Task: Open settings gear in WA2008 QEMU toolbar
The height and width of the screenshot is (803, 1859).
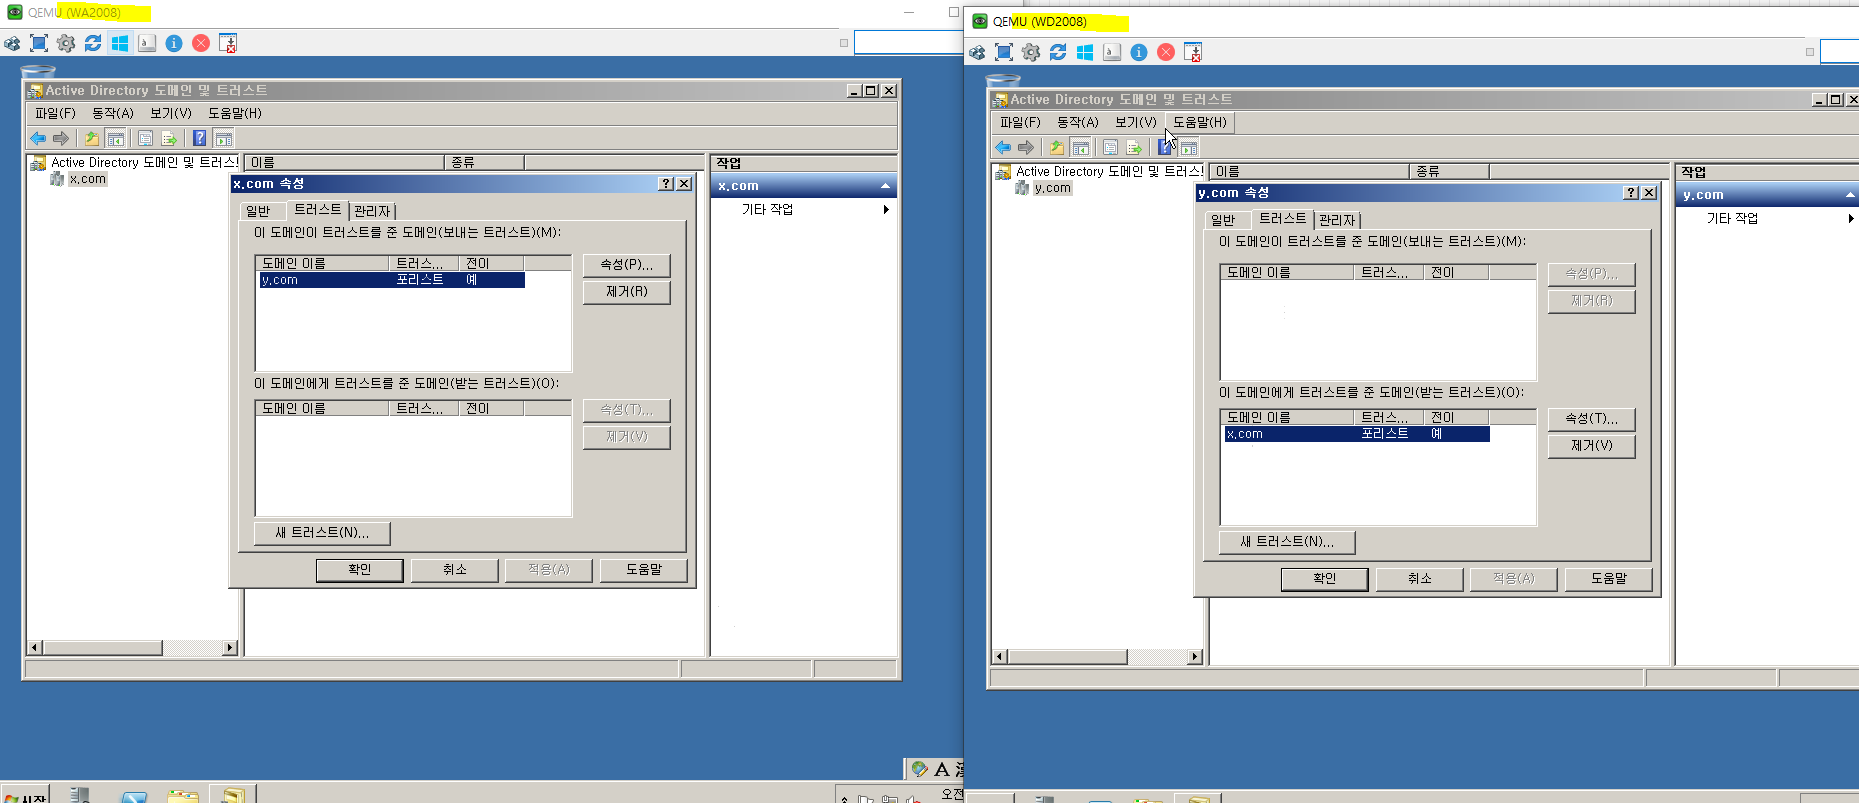Action: (x=66, y=43)
